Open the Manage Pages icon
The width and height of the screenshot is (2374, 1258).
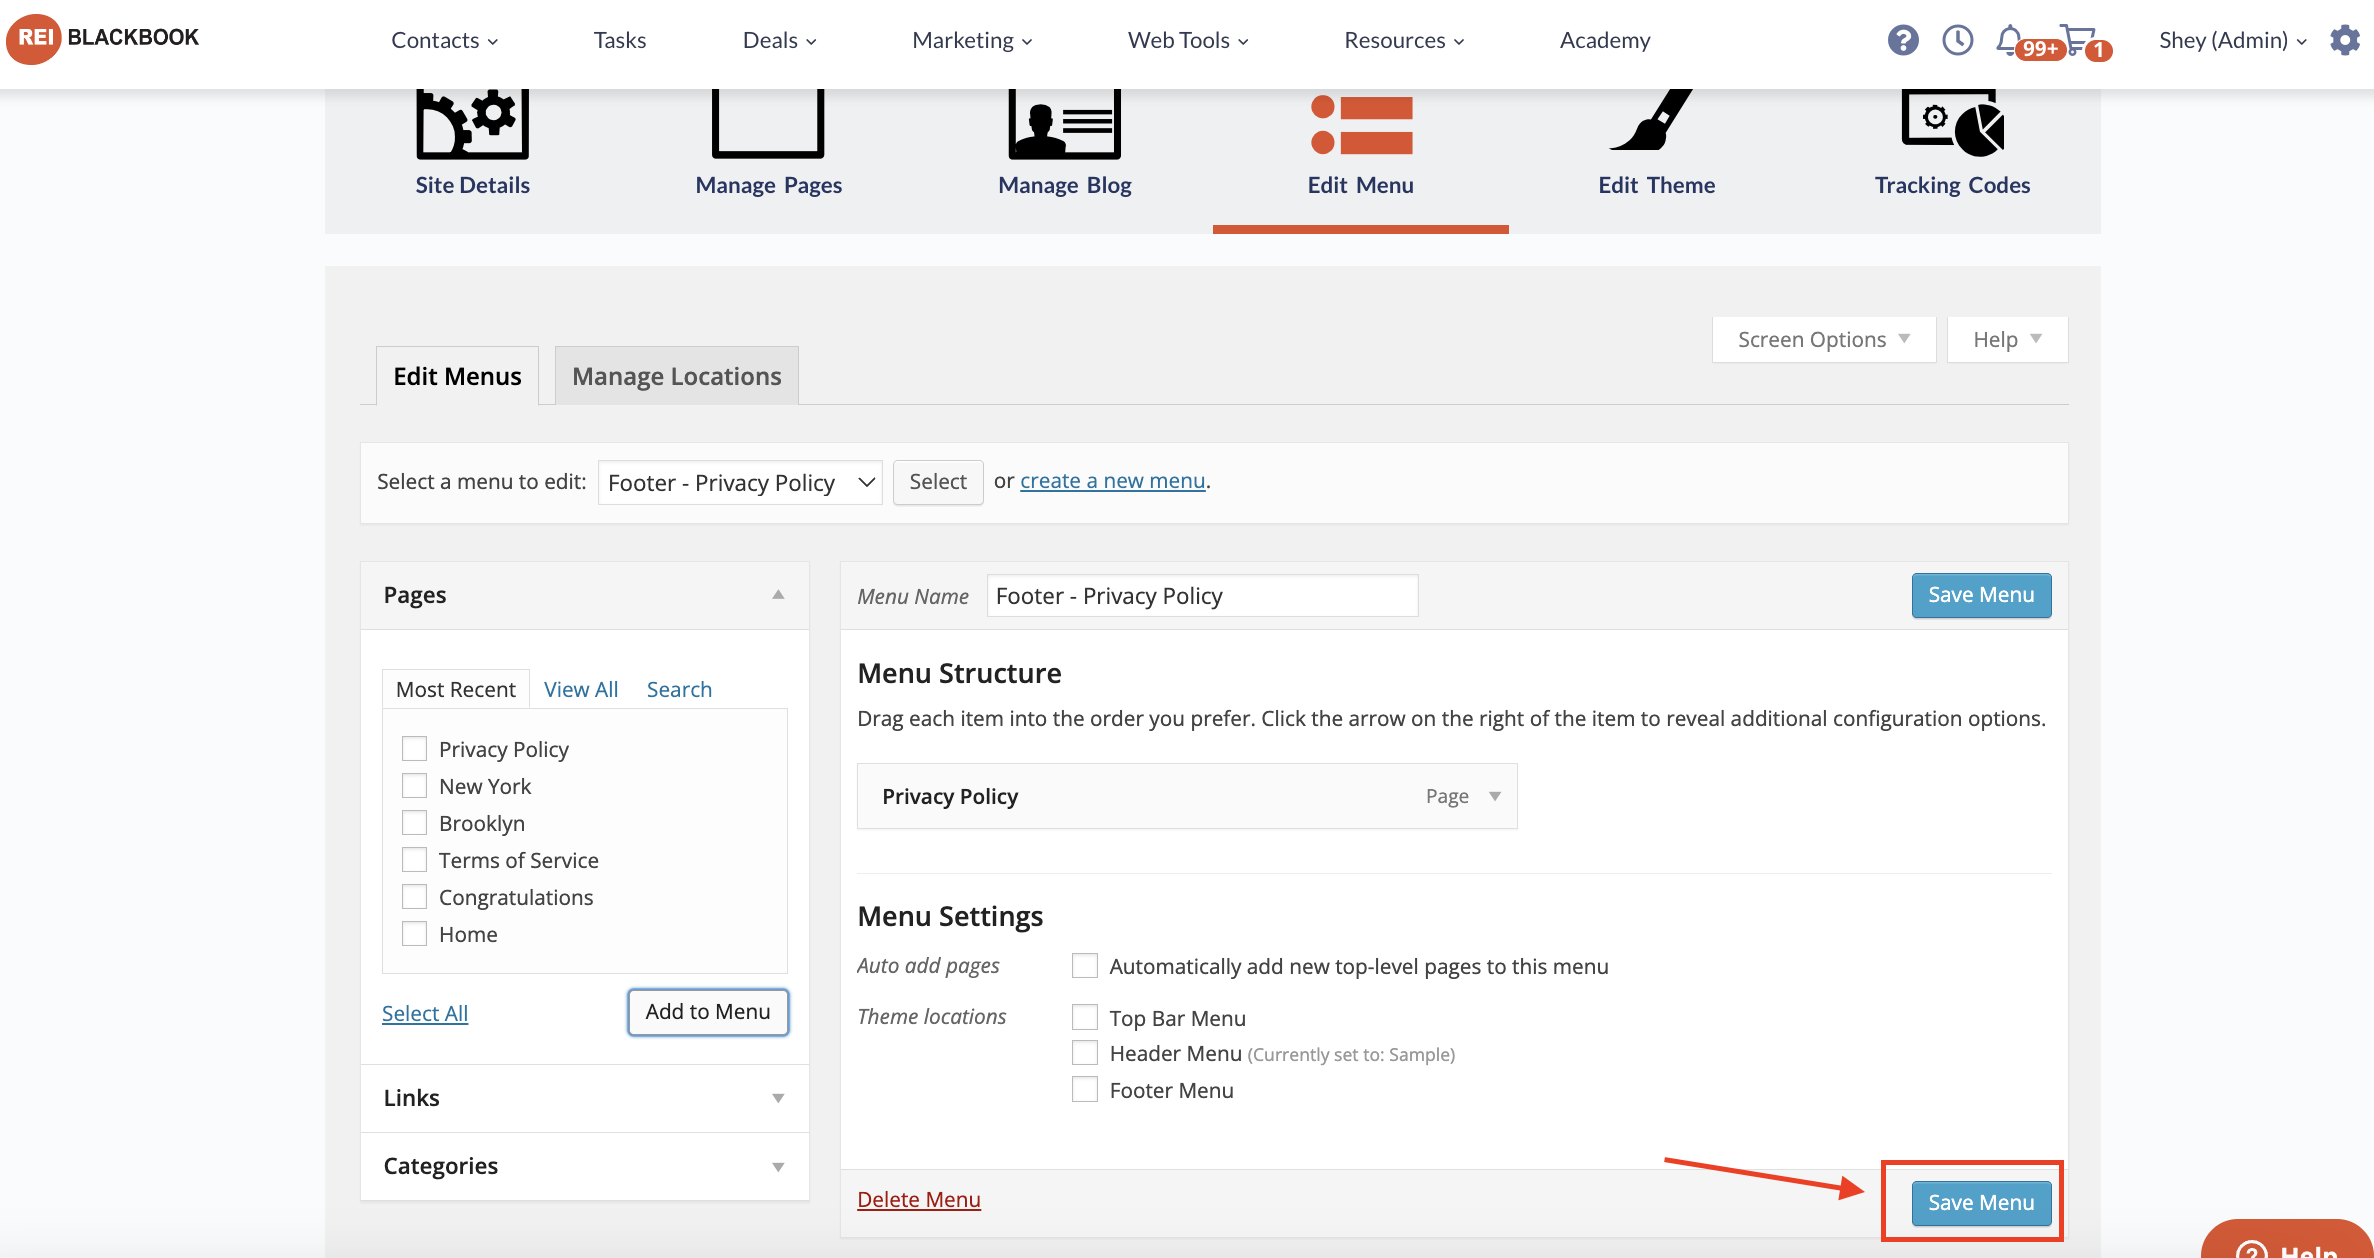coord(768,124)
